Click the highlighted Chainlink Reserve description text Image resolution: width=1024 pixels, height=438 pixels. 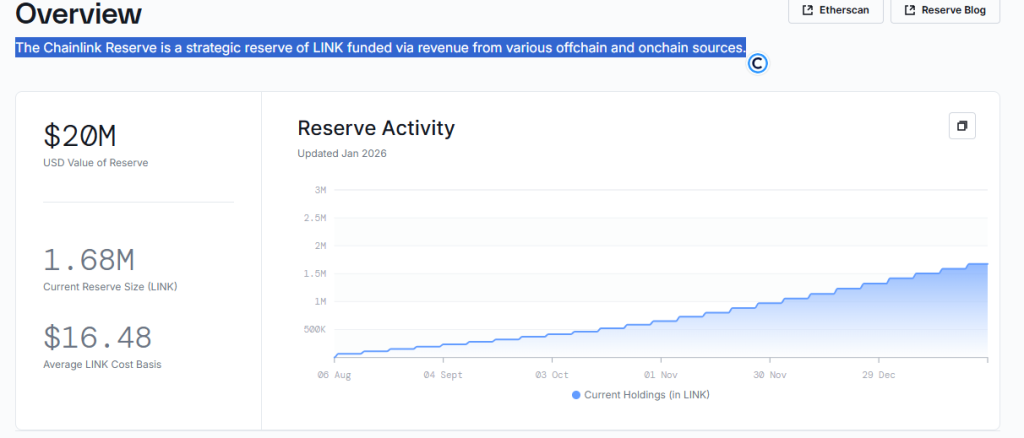click(x=380, y=47)
